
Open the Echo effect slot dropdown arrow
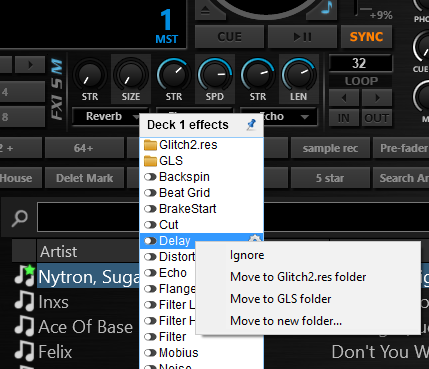point(304,117)
